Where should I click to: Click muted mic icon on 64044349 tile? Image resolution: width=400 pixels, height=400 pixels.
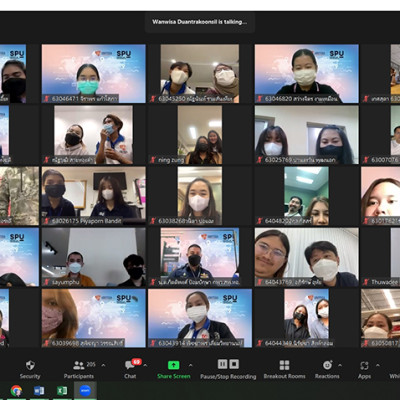click(260, 343)
